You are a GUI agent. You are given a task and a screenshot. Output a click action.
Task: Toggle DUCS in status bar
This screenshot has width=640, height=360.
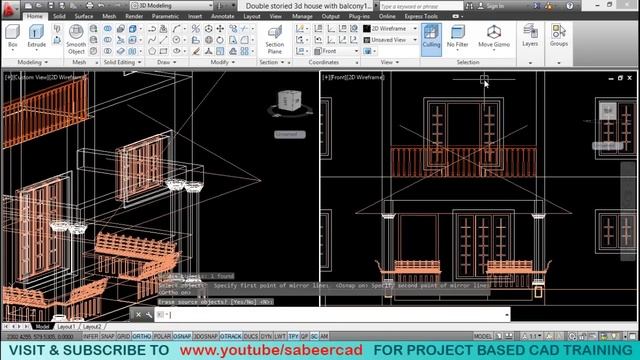[x=251, y=336]
